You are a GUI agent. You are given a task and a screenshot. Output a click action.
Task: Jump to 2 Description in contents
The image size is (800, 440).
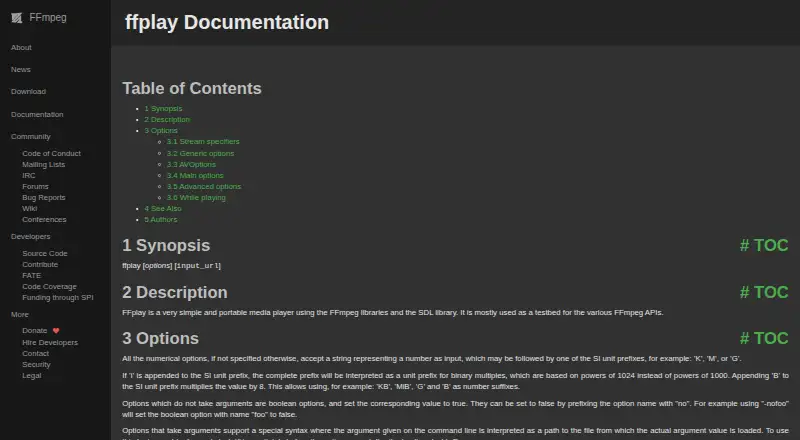[x=167, y=119]
